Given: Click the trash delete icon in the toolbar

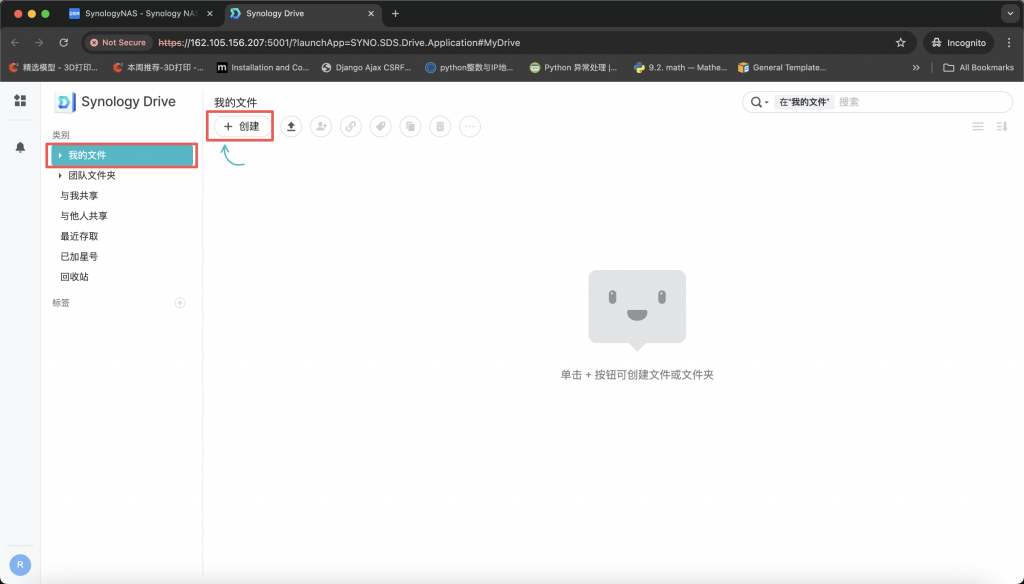Looking at the screenshot, I should pyautogui.click(x=440, y=126).
